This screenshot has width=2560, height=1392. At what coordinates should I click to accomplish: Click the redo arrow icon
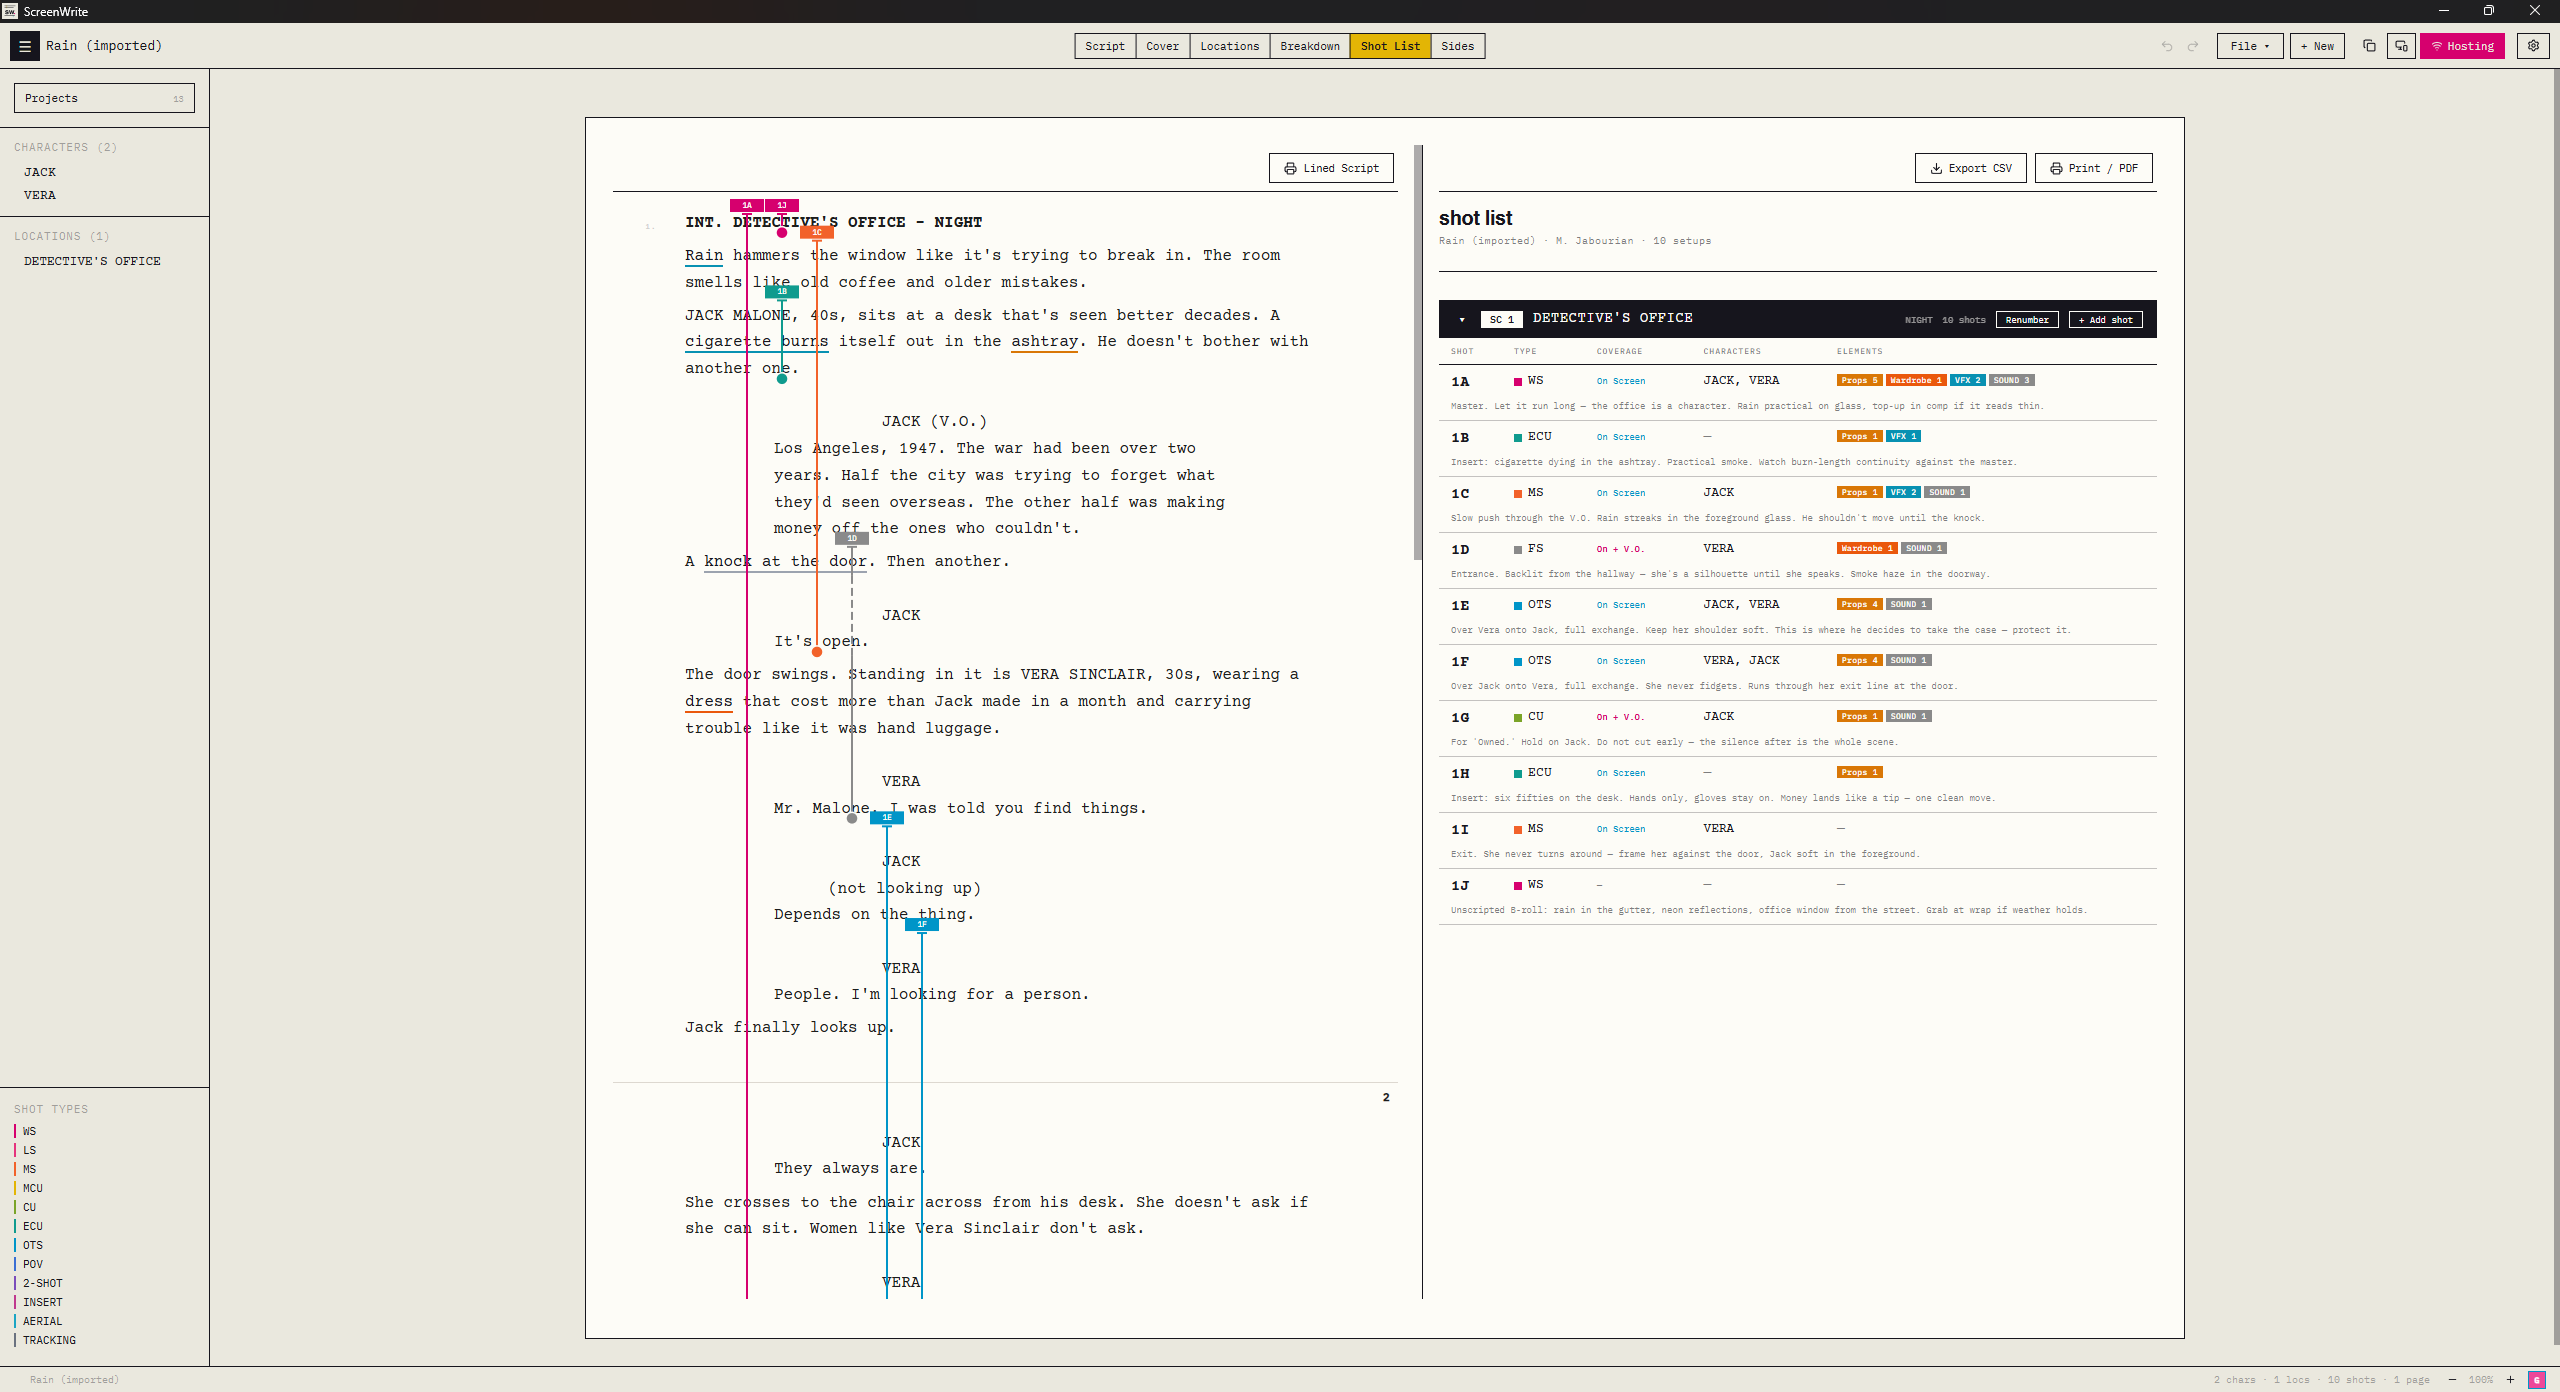coord(2193,46)
